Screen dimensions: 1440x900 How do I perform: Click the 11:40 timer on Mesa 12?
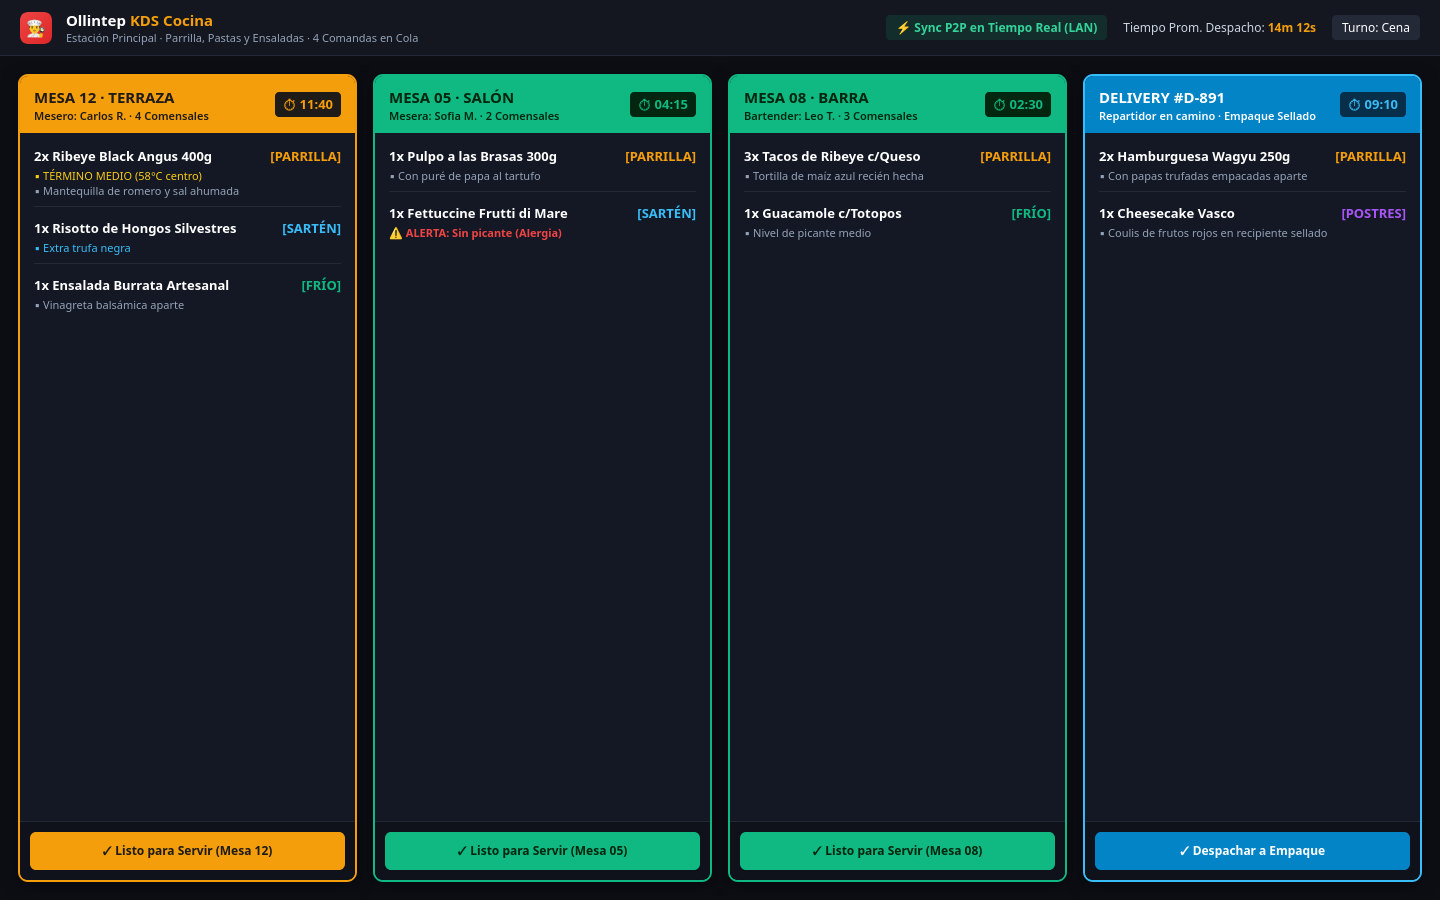(308, 105)
